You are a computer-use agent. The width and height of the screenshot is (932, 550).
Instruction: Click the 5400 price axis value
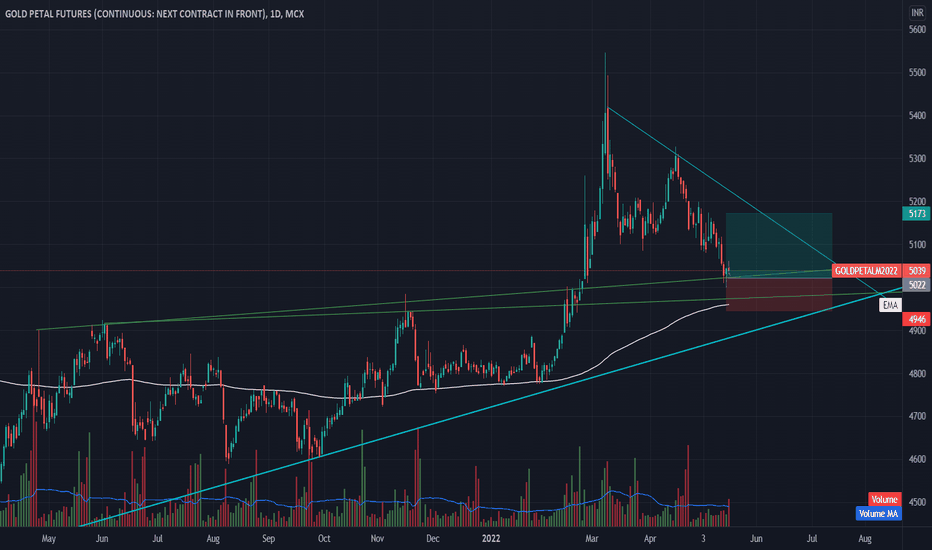[917, 115]
